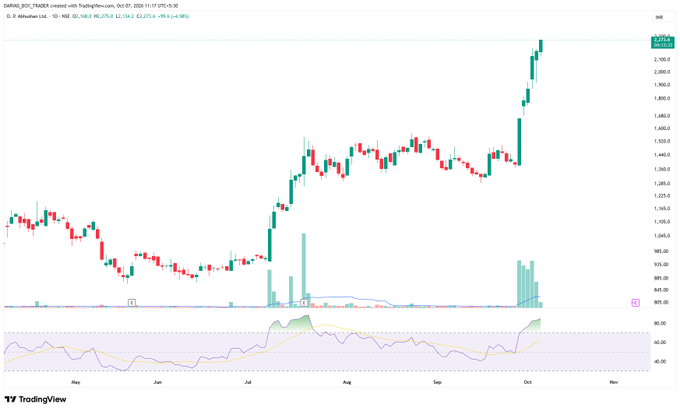Viewport: 680px width, 411px height.
Task: Click the green current price label 2,273.6
Action: [x=663, y=42]
